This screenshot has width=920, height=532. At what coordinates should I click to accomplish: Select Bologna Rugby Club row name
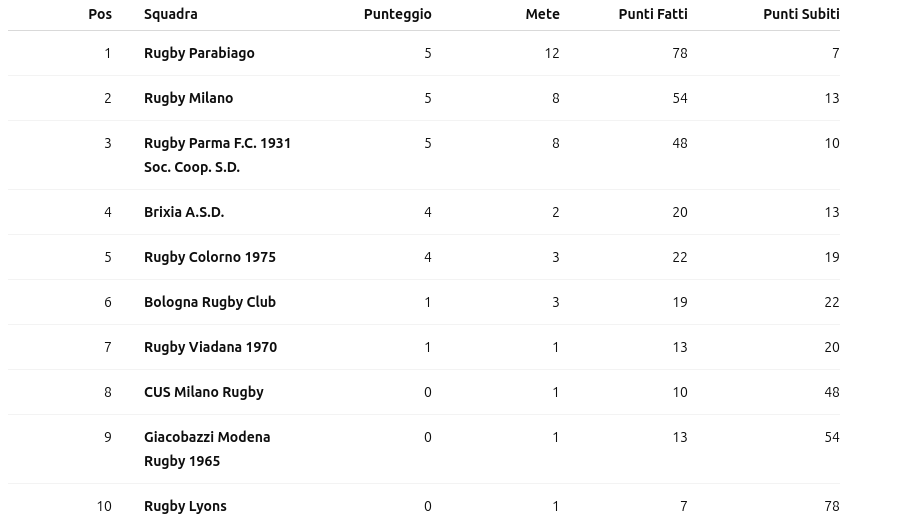click(210, 302)
